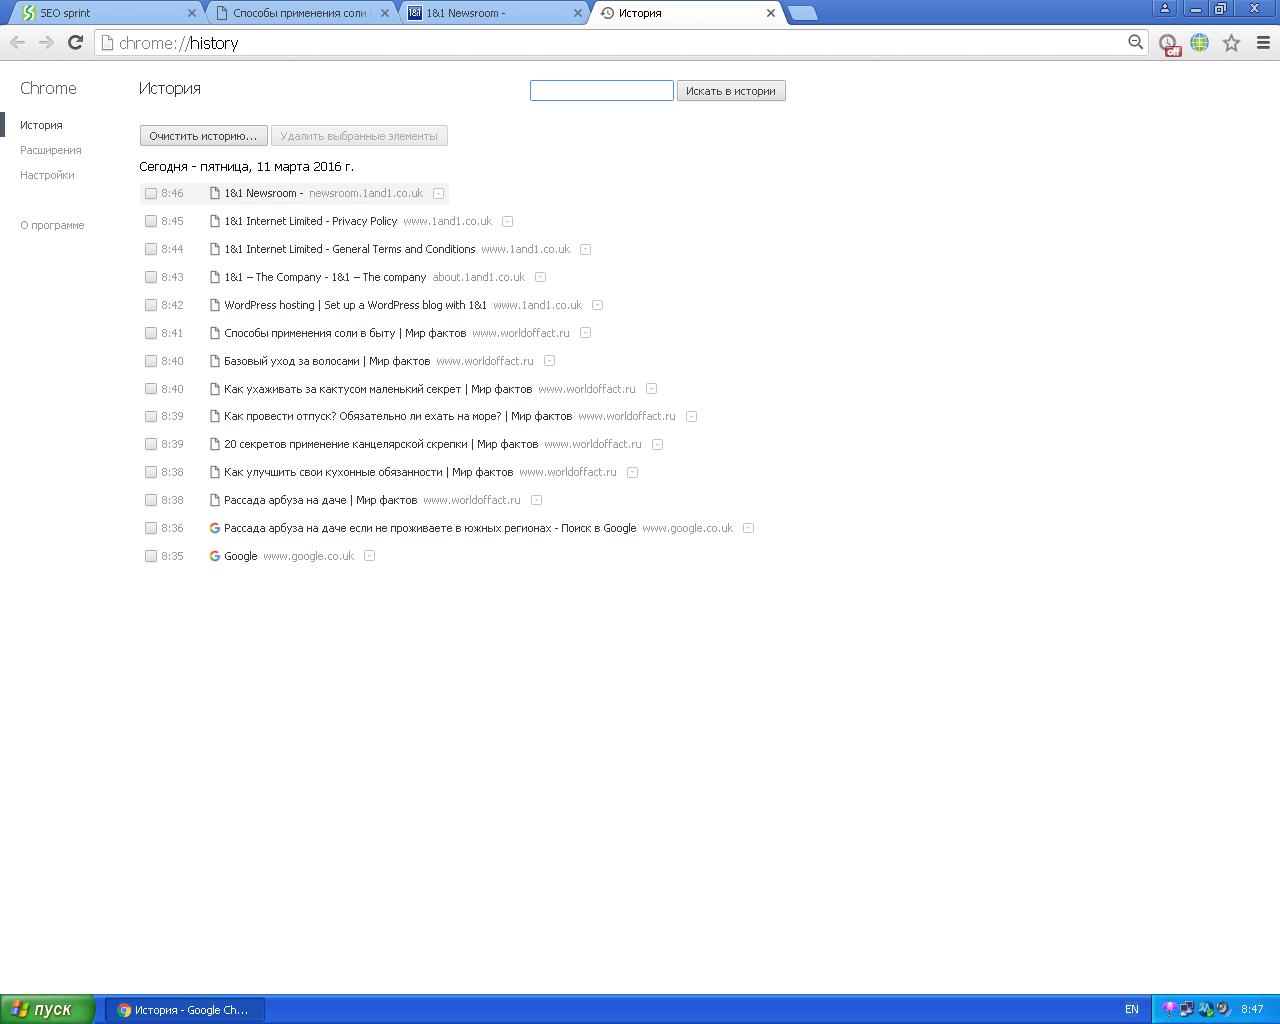Open Как улучшить свои кухонные обязанности link
The height and width of the screenshot is (1024, 1280).
[x=368, y=472]
